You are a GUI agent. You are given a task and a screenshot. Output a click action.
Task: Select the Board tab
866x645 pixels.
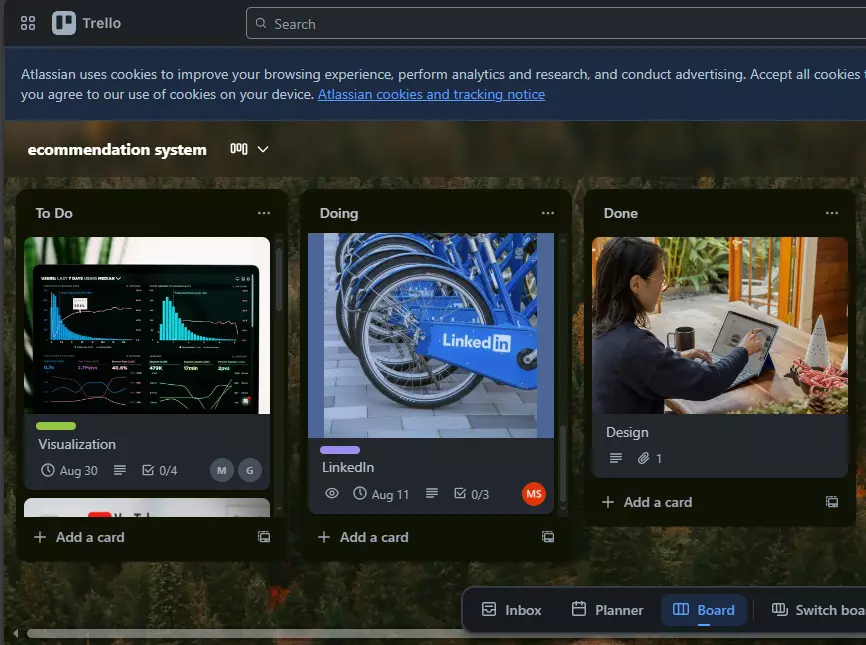pos(704,610)
